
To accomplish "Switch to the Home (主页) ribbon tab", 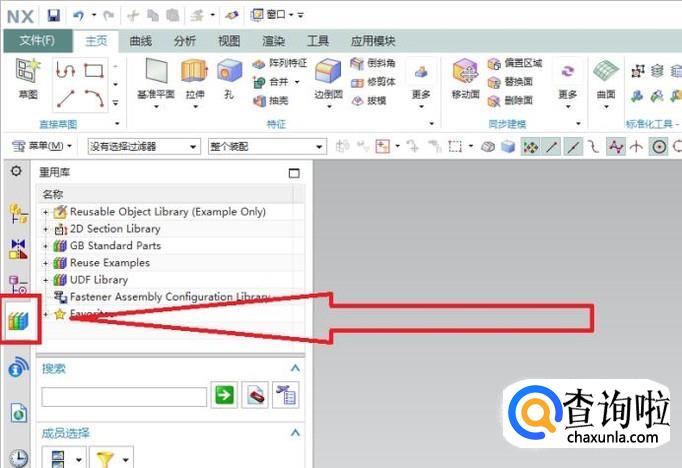I will pyautogui.click(x=96, y=41).
